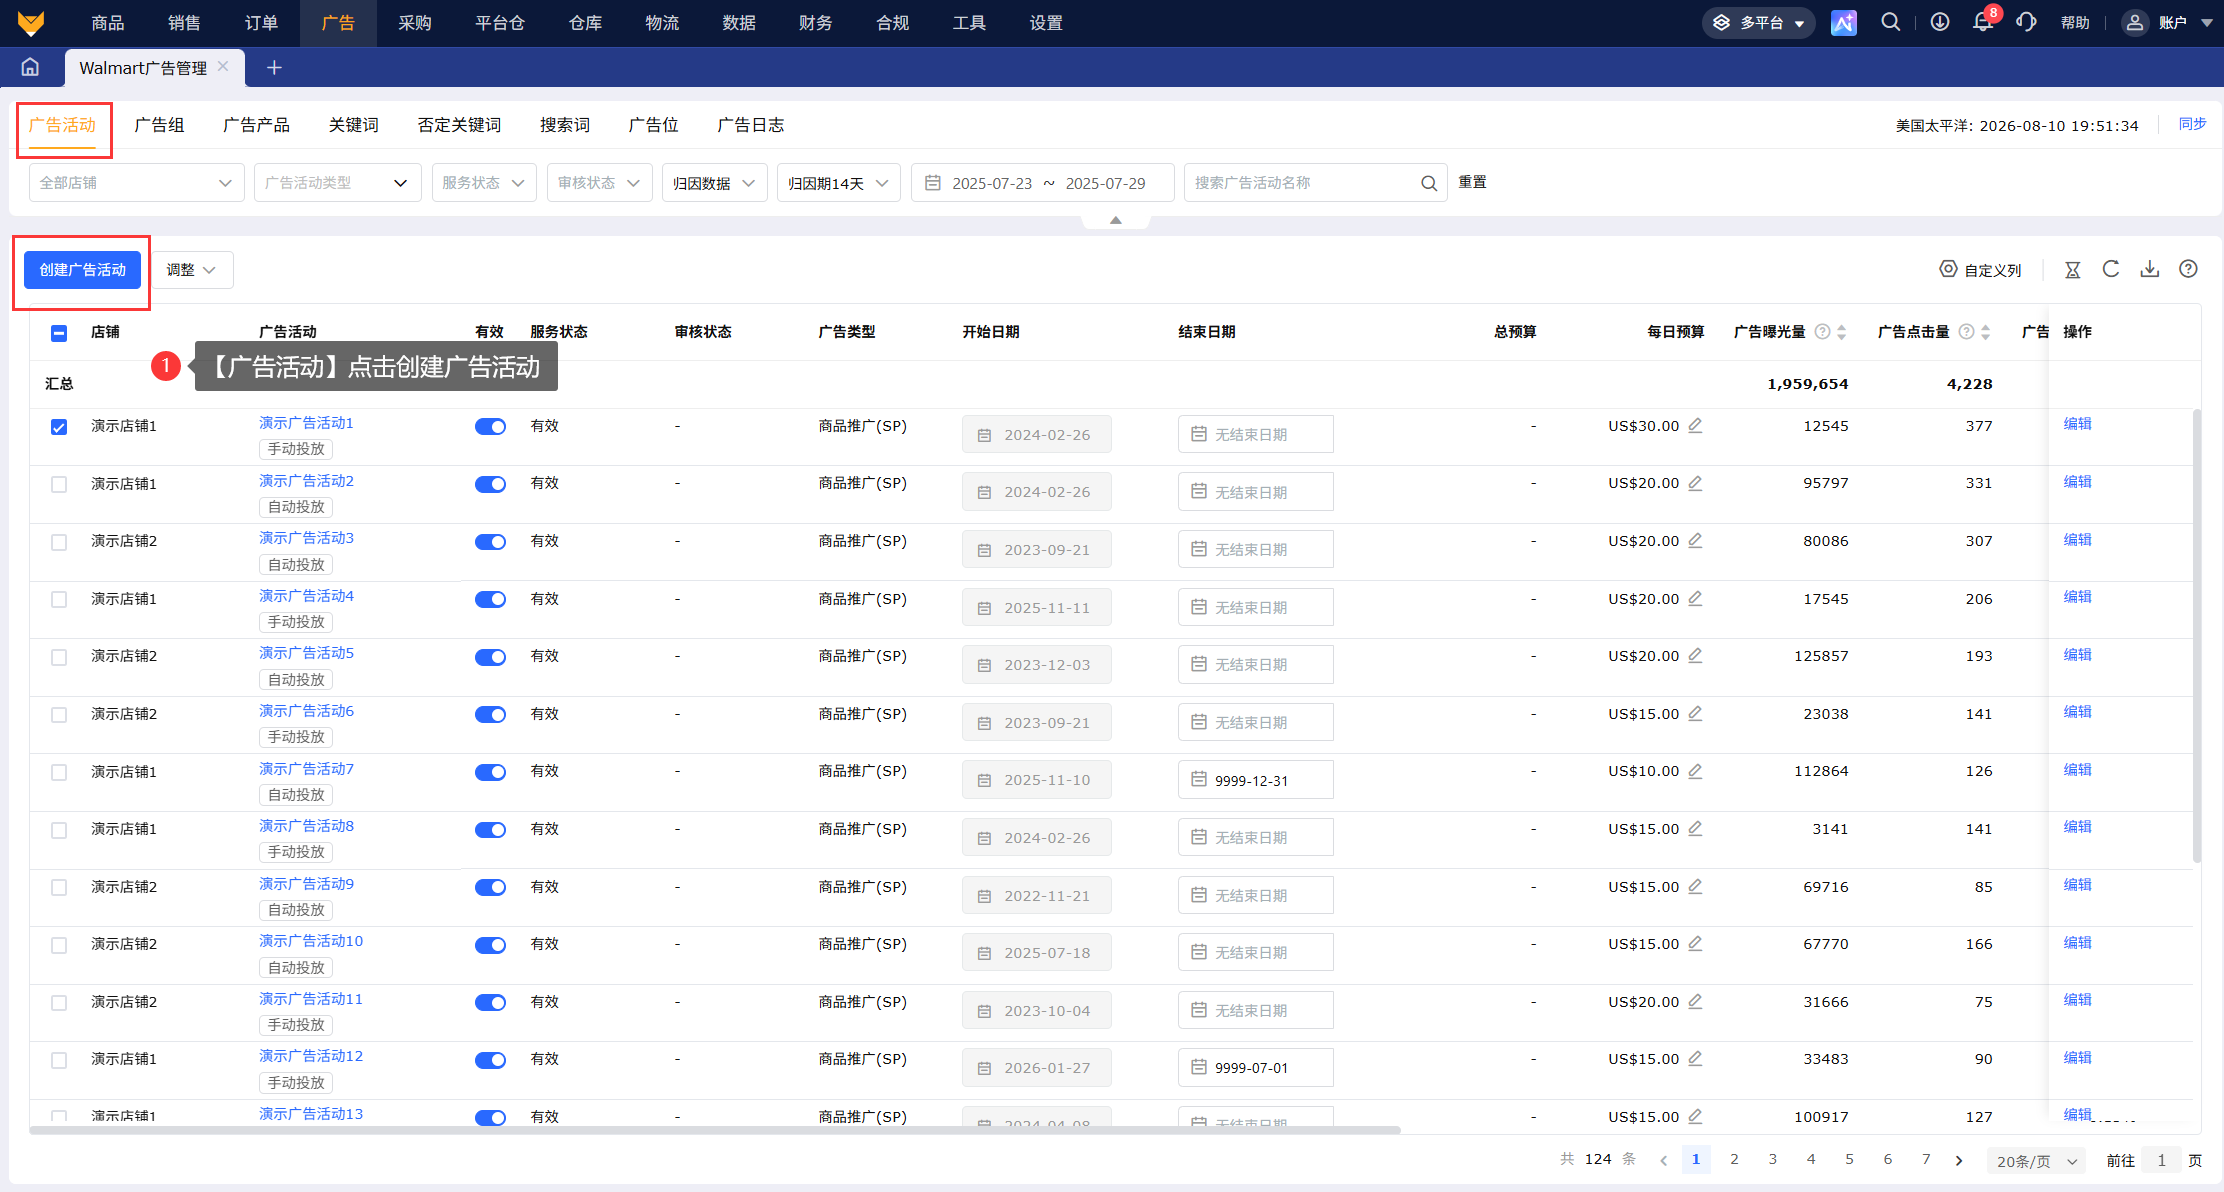Image resolution: width=2224 pixels, height=1192 pixels.
Task: Edit daily budget pencil for 演示广告活动2
Action: point(1695,483)
